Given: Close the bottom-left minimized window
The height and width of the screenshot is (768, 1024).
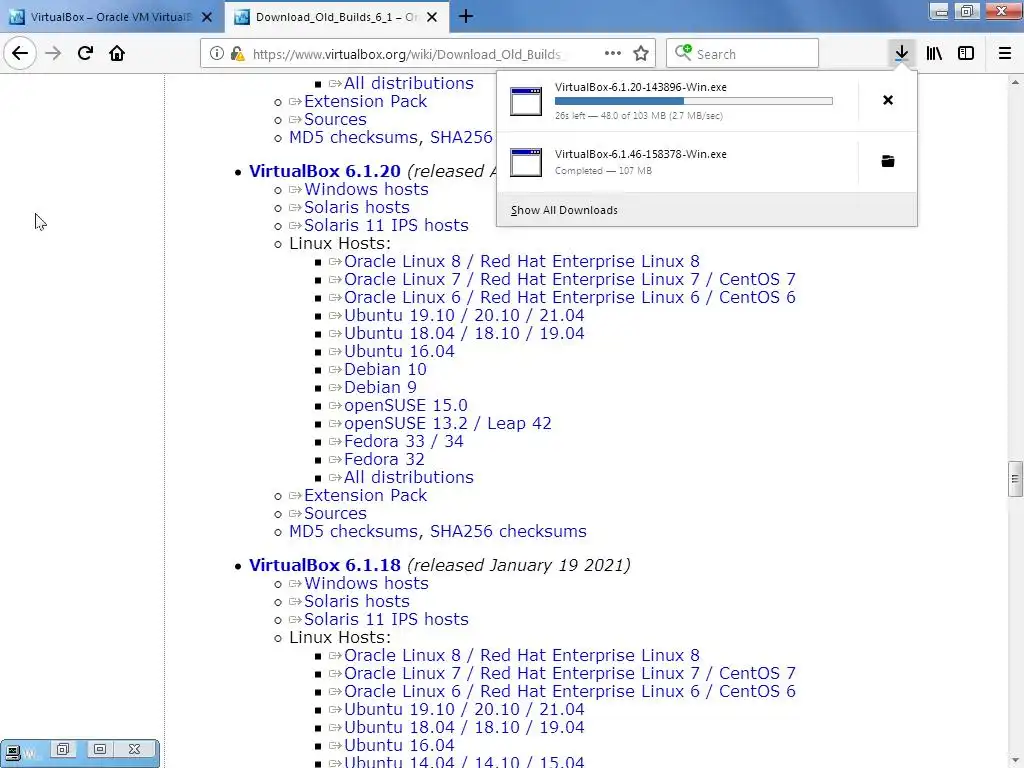Looking at the screenshot, I should 134,749.
